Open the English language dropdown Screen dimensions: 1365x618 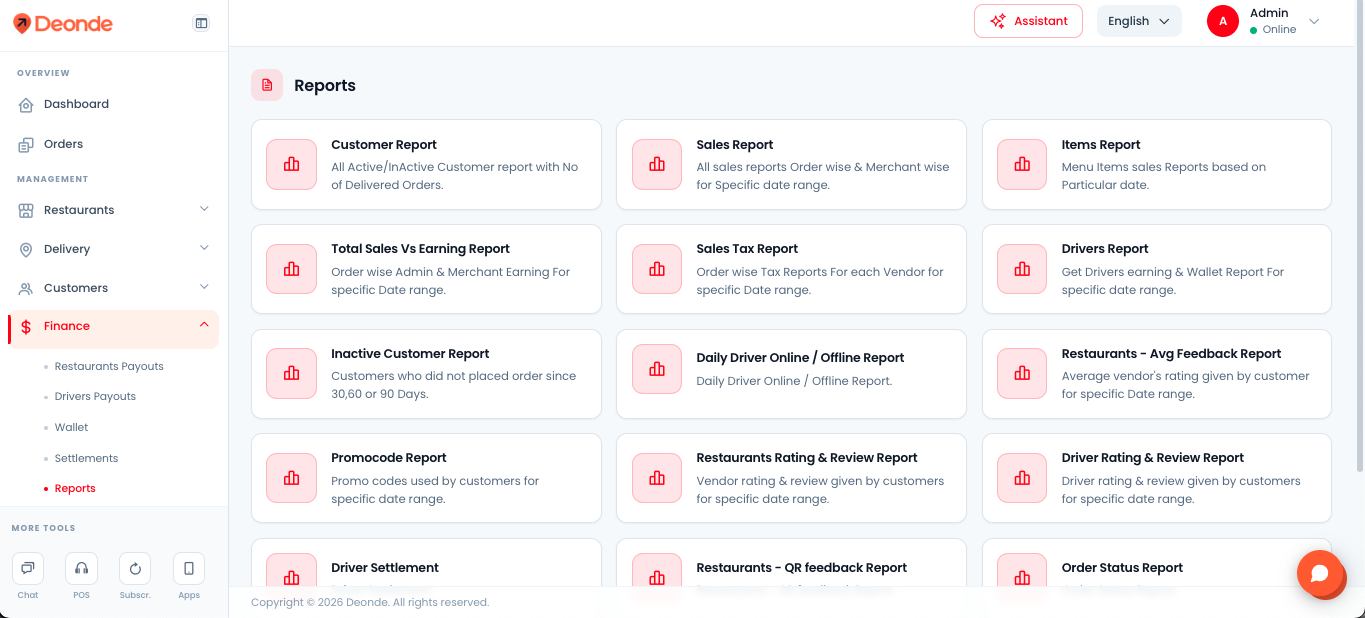point(1139,21)
